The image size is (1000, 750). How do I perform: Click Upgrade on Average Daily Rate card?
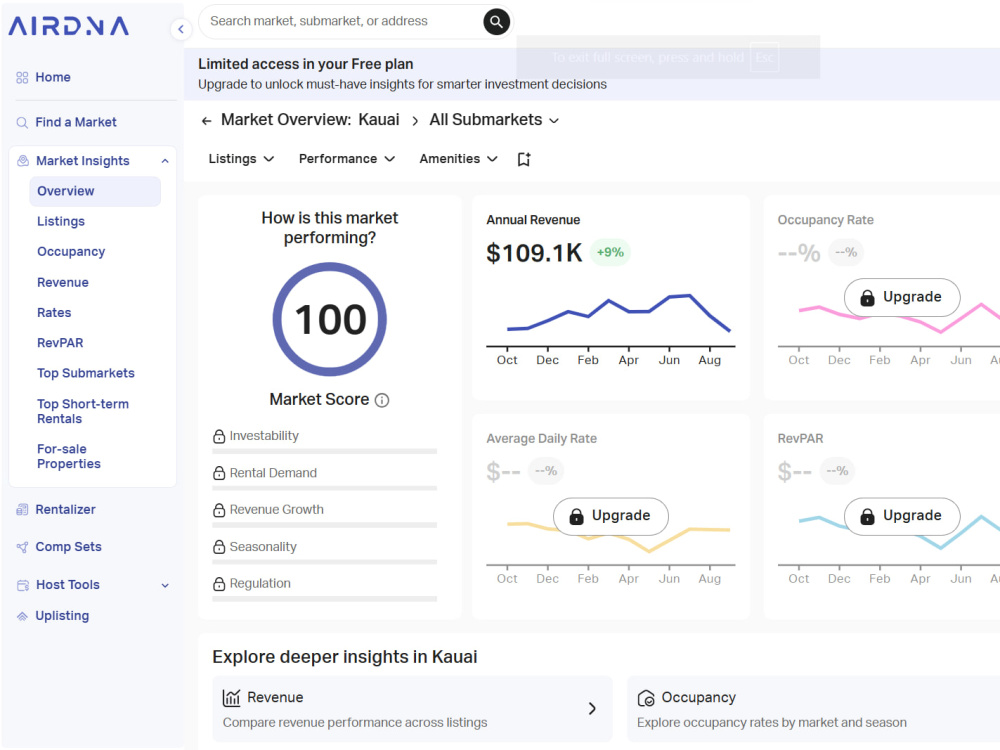(611, 516)
